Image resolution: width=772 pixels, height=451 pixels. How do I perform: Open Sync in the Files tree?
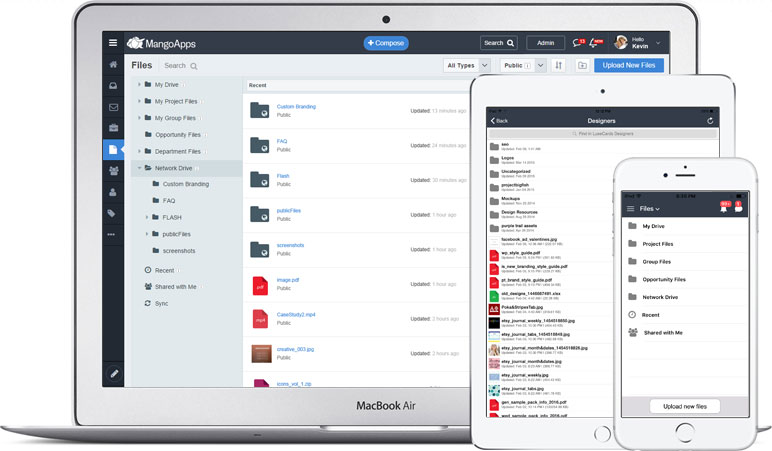161,303
